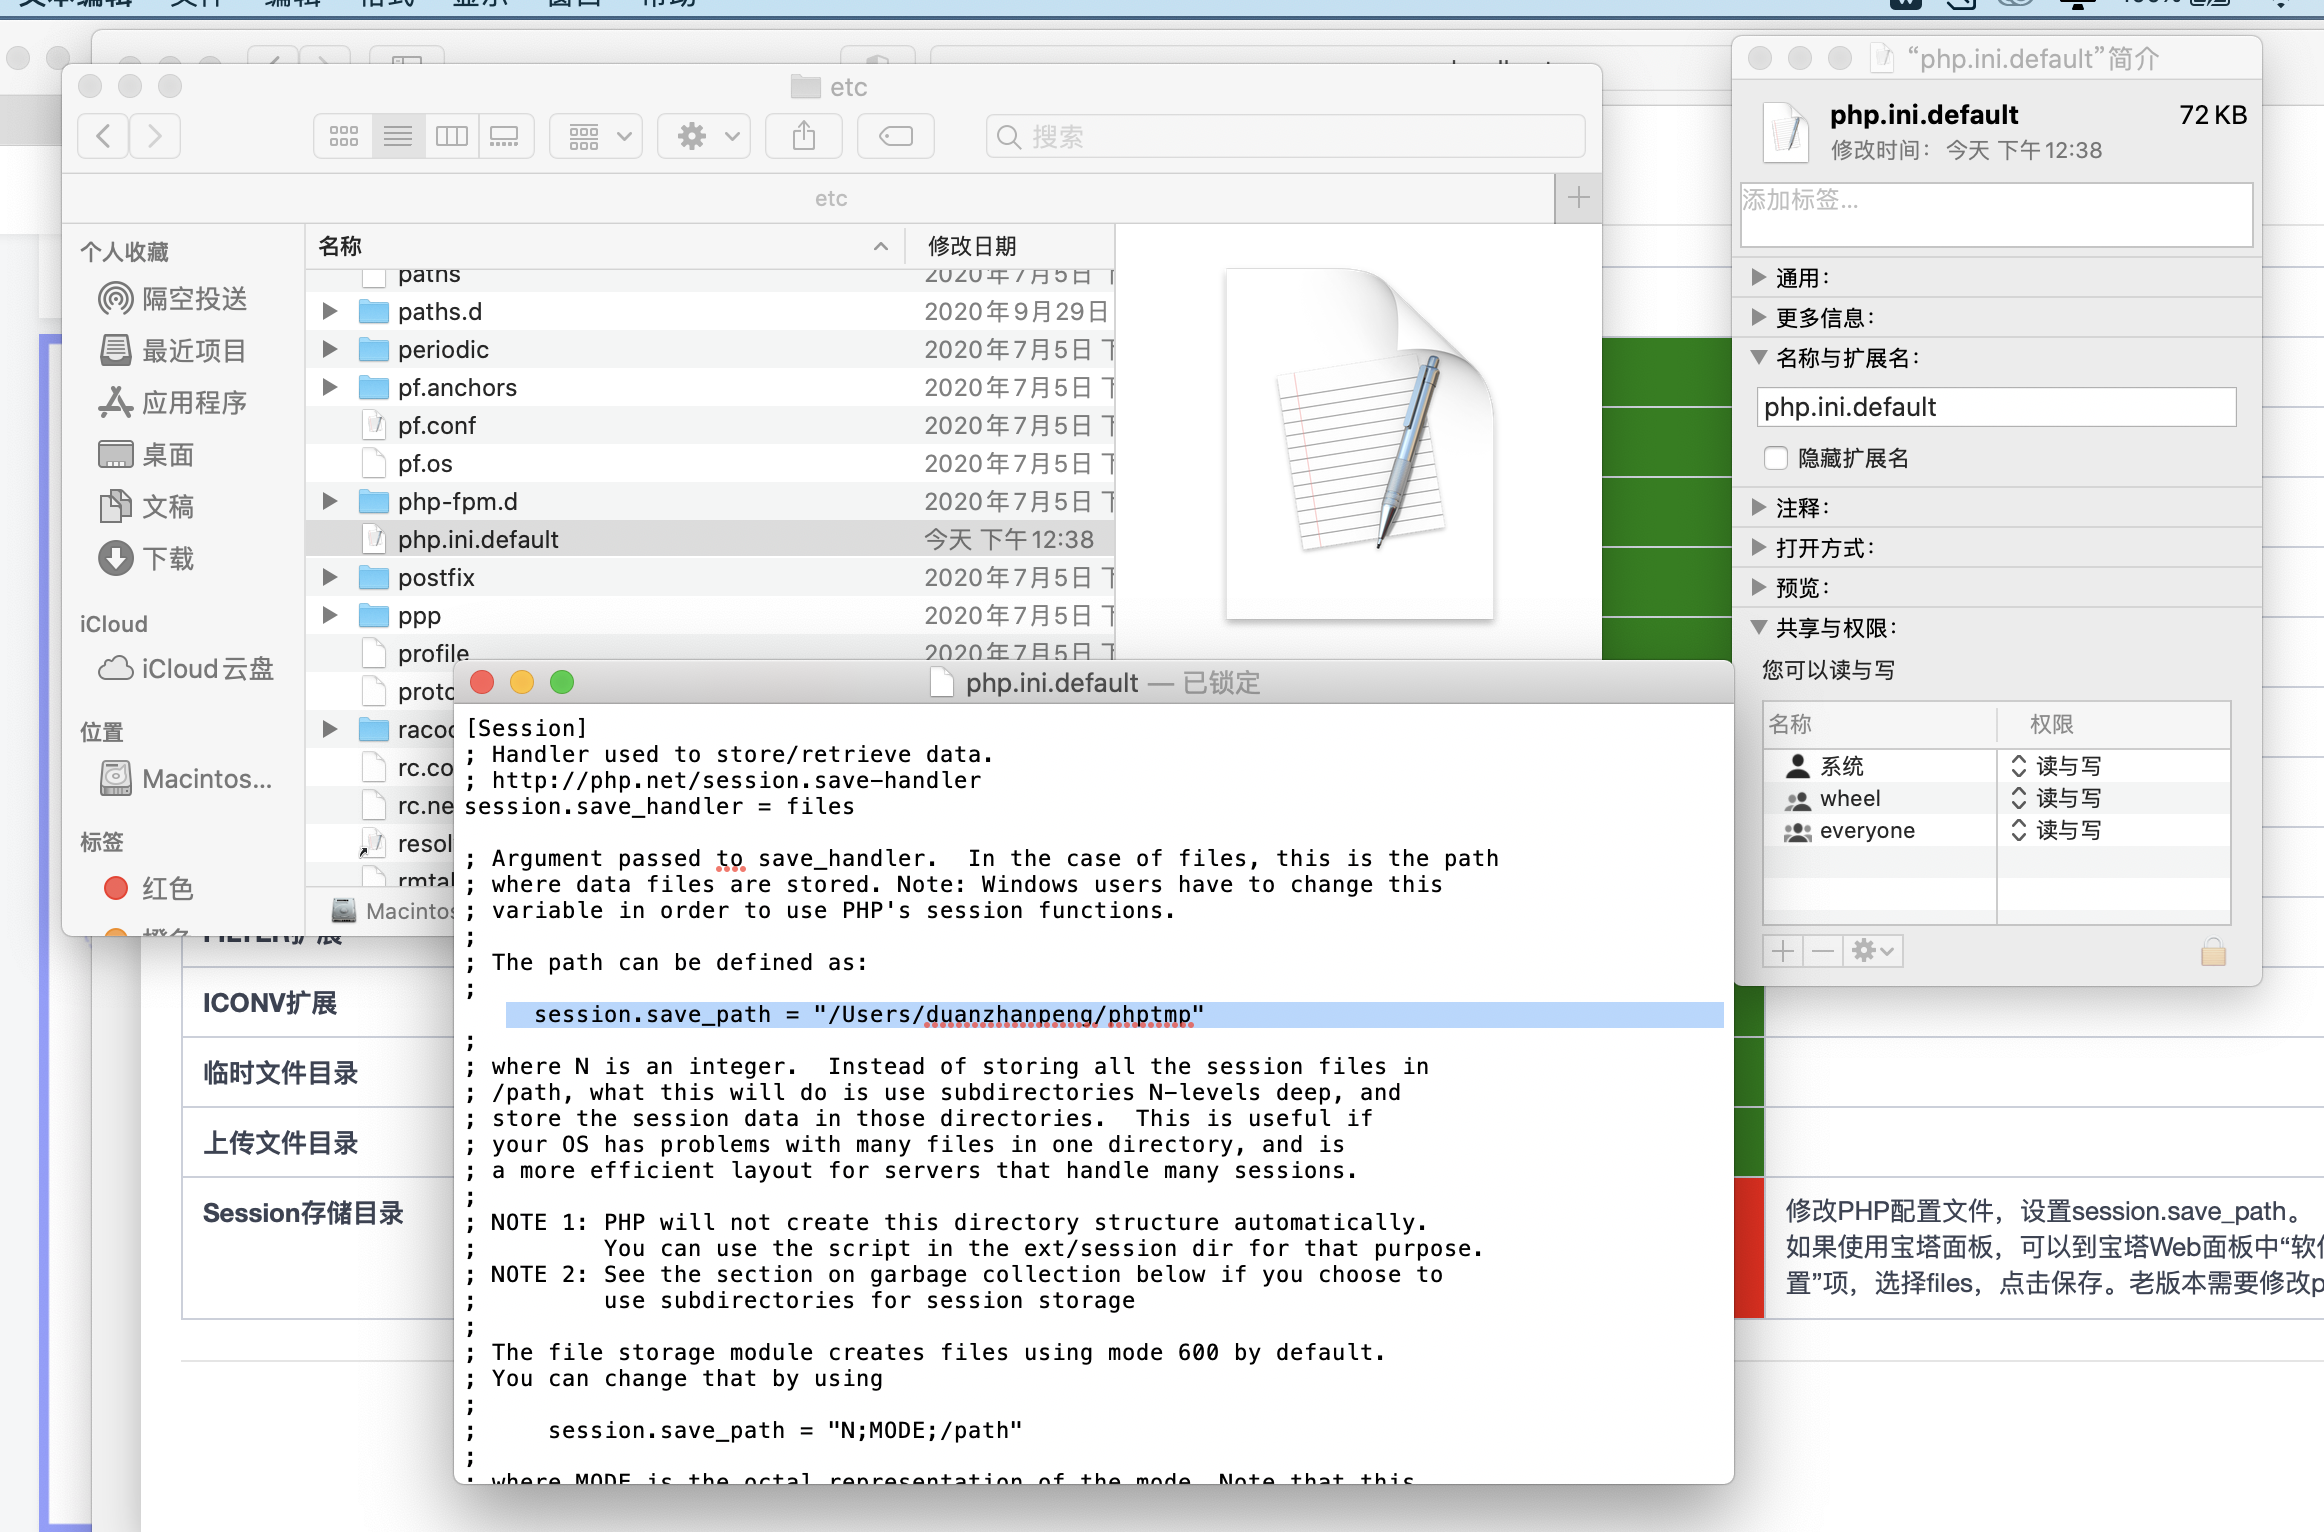This screenshot has height=1532, width=2324.
Task: Open Desktop in Finder sidebar
Action: [147, 454]
